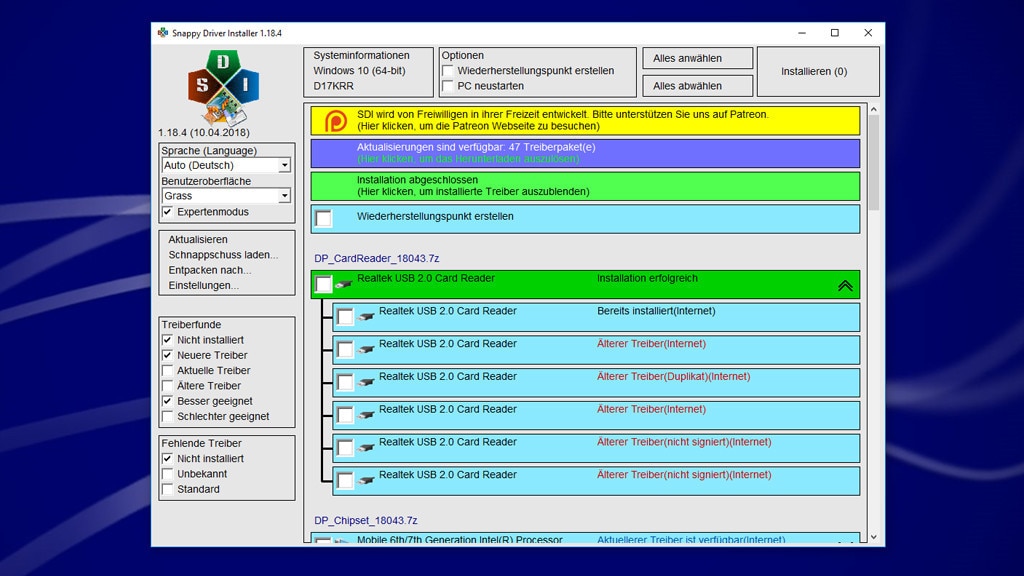This screenshot has width=1024, height=576.
Task: Select the Mobile 6th/7th Generation Intel(R) Processor row
Action: coord(585,539)
